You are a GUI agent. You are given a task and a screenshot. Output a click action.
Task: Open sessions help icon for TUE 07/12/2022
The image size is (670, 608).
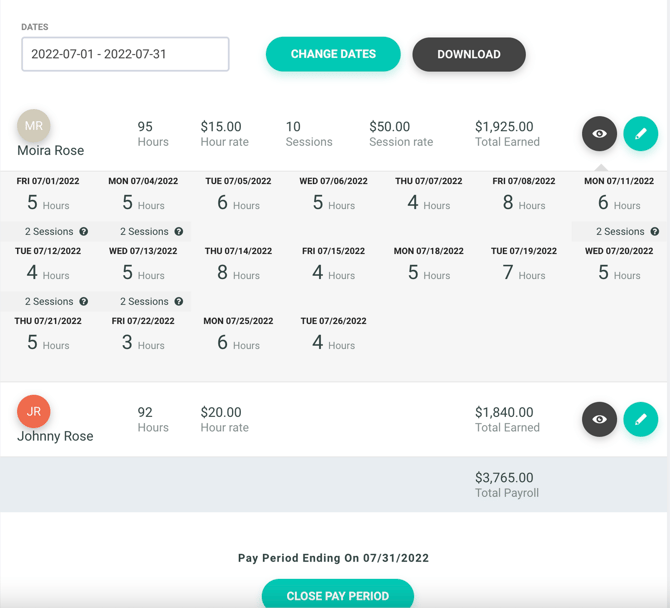click(x=84, y=302)
